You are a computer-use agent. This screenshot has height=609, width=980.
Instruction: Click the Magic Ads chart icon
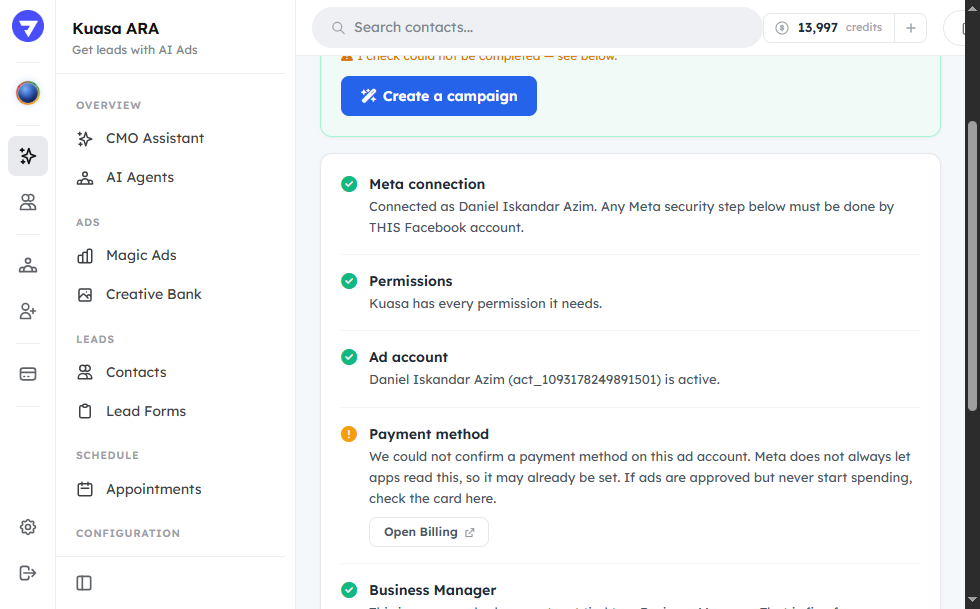pyautogui.click(x=85, y=255)
